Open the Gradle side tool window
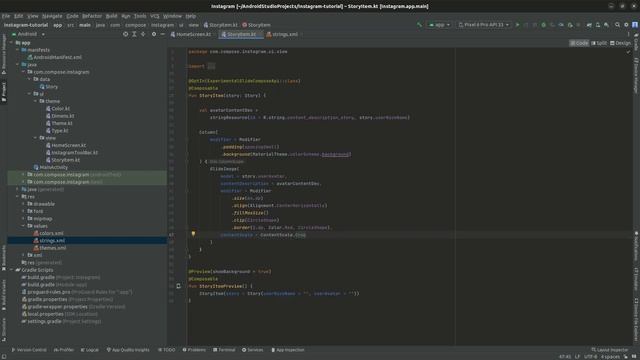This screenshot has width=640, height=360. pyautogui.click(x=636, y=42)
